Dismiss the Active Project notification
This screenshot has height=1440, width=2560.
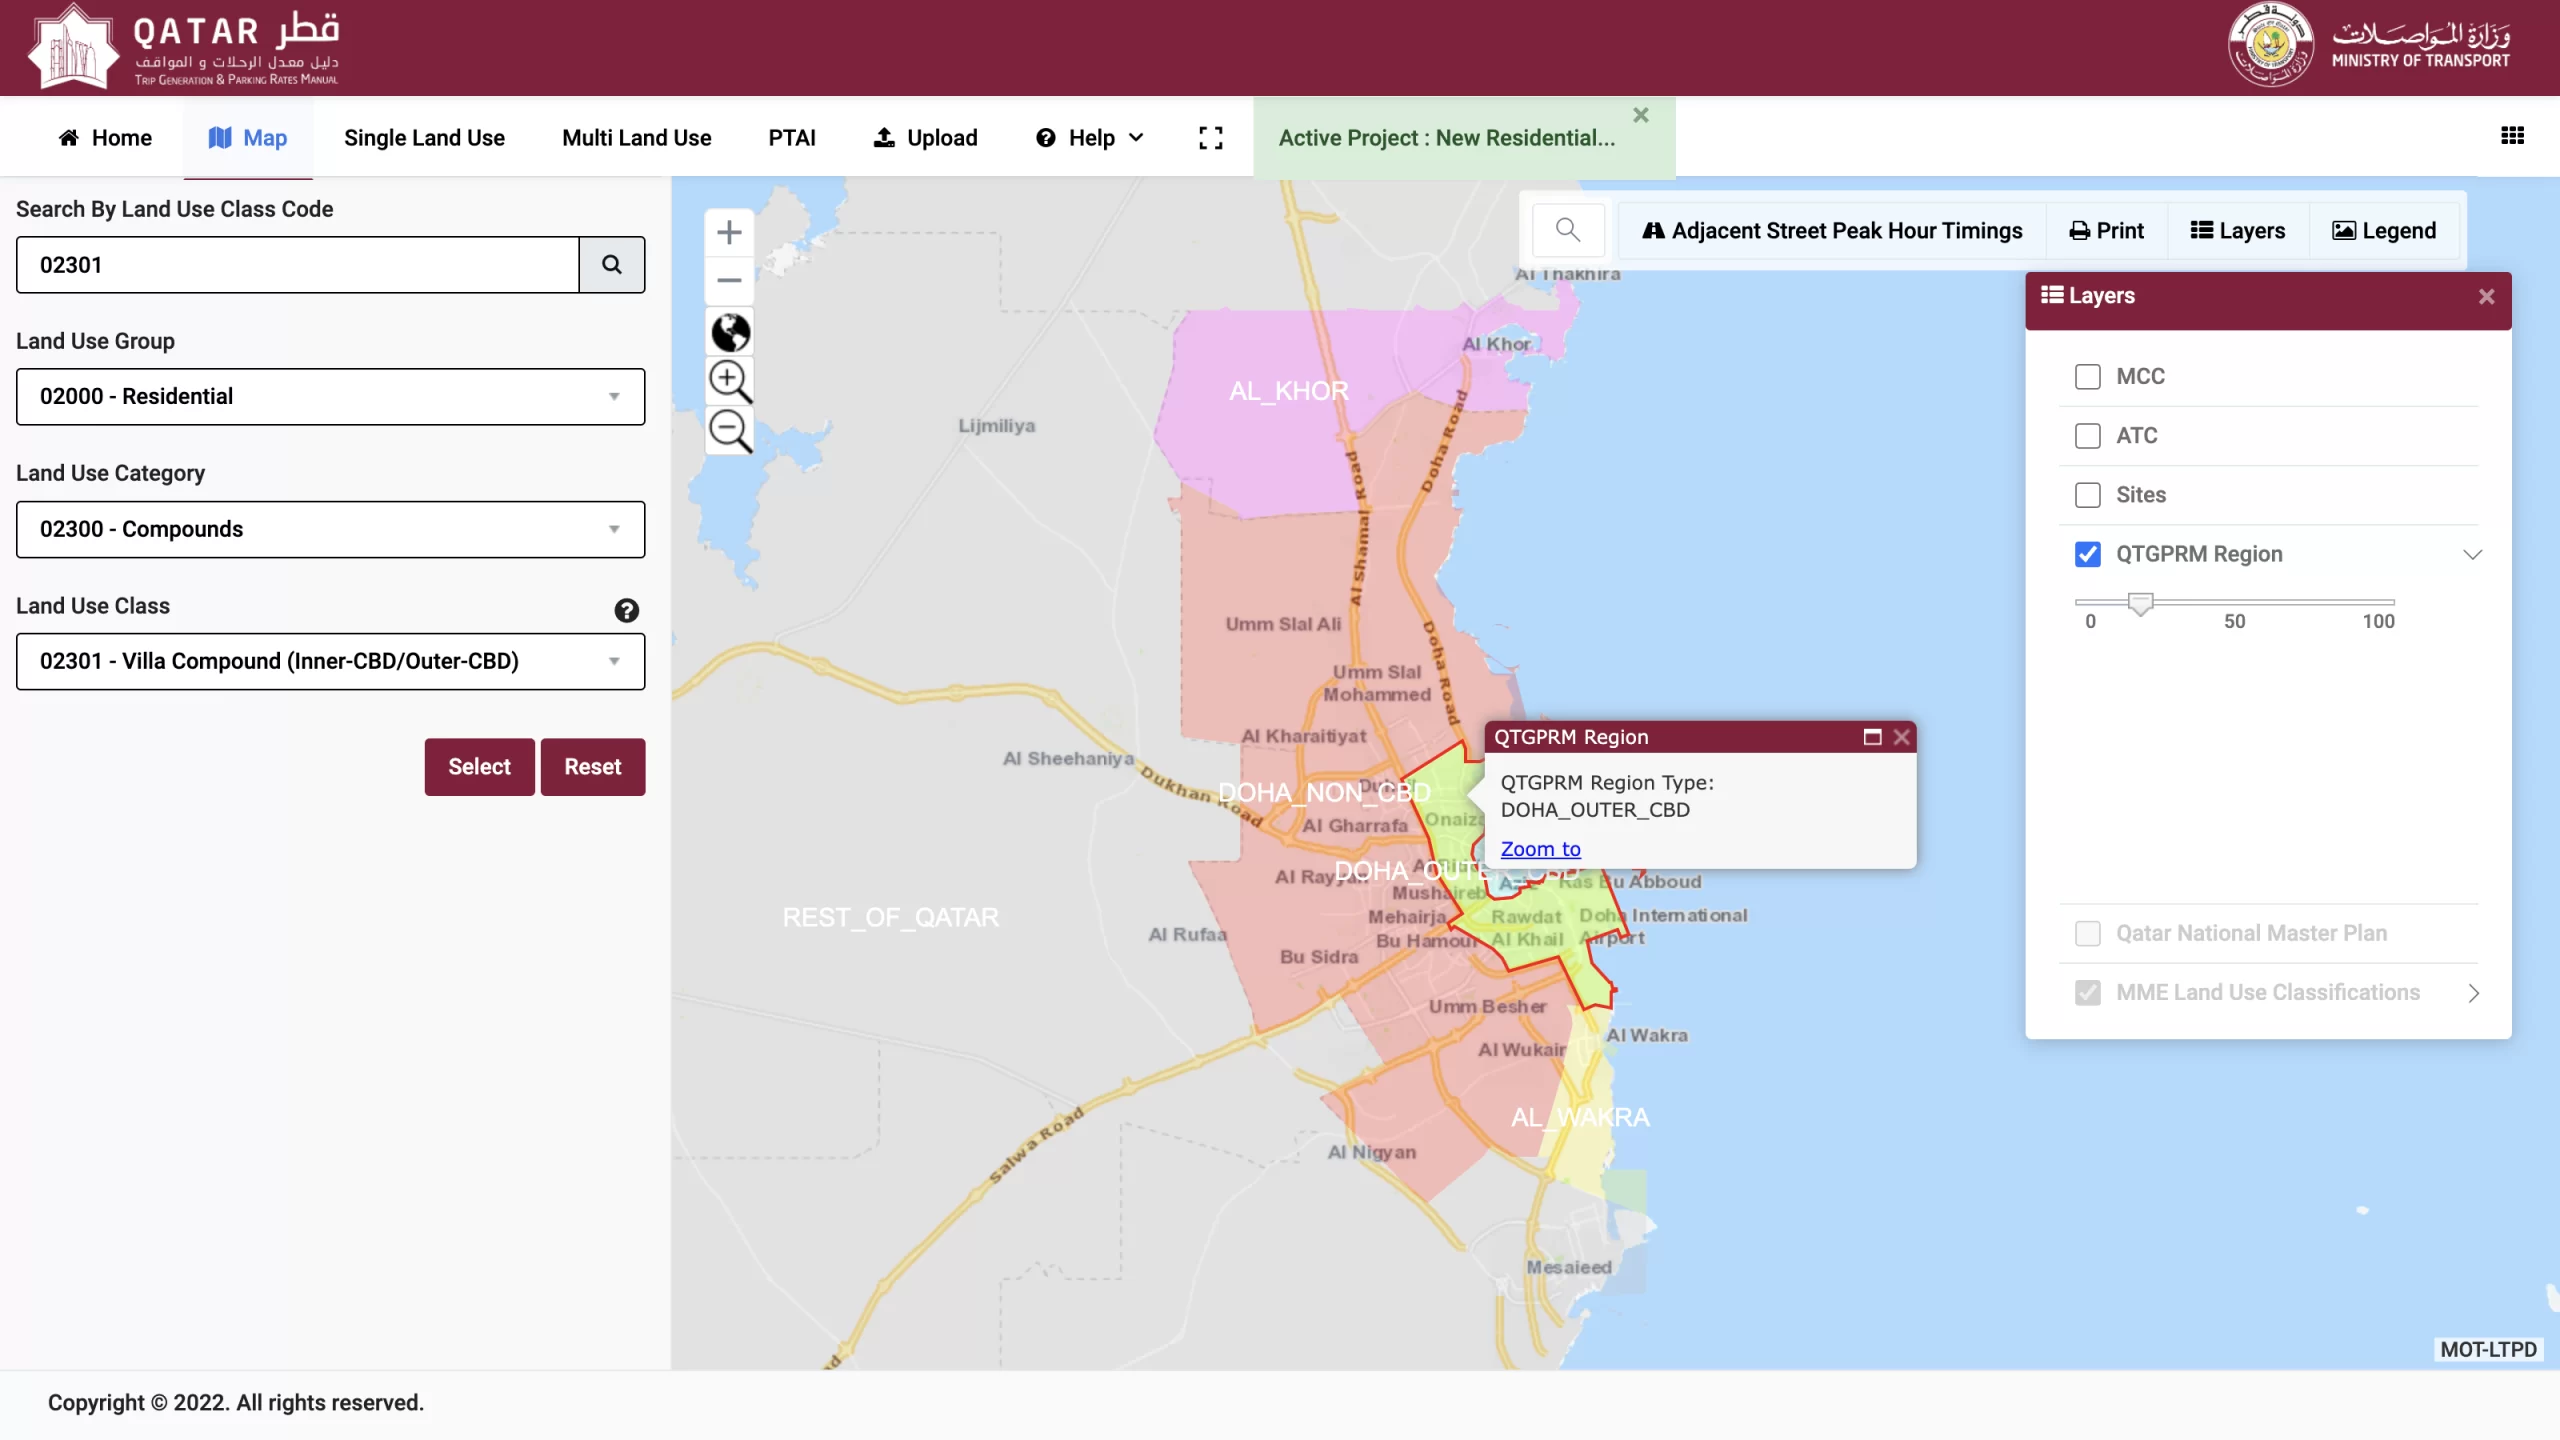(x=1641, y=115)
